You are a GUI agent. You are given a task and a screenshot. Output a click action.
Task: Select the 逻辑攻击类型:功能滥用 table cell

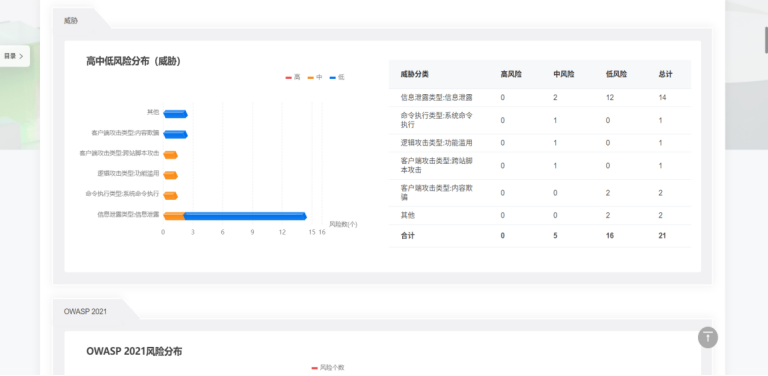tap(436, 143)
